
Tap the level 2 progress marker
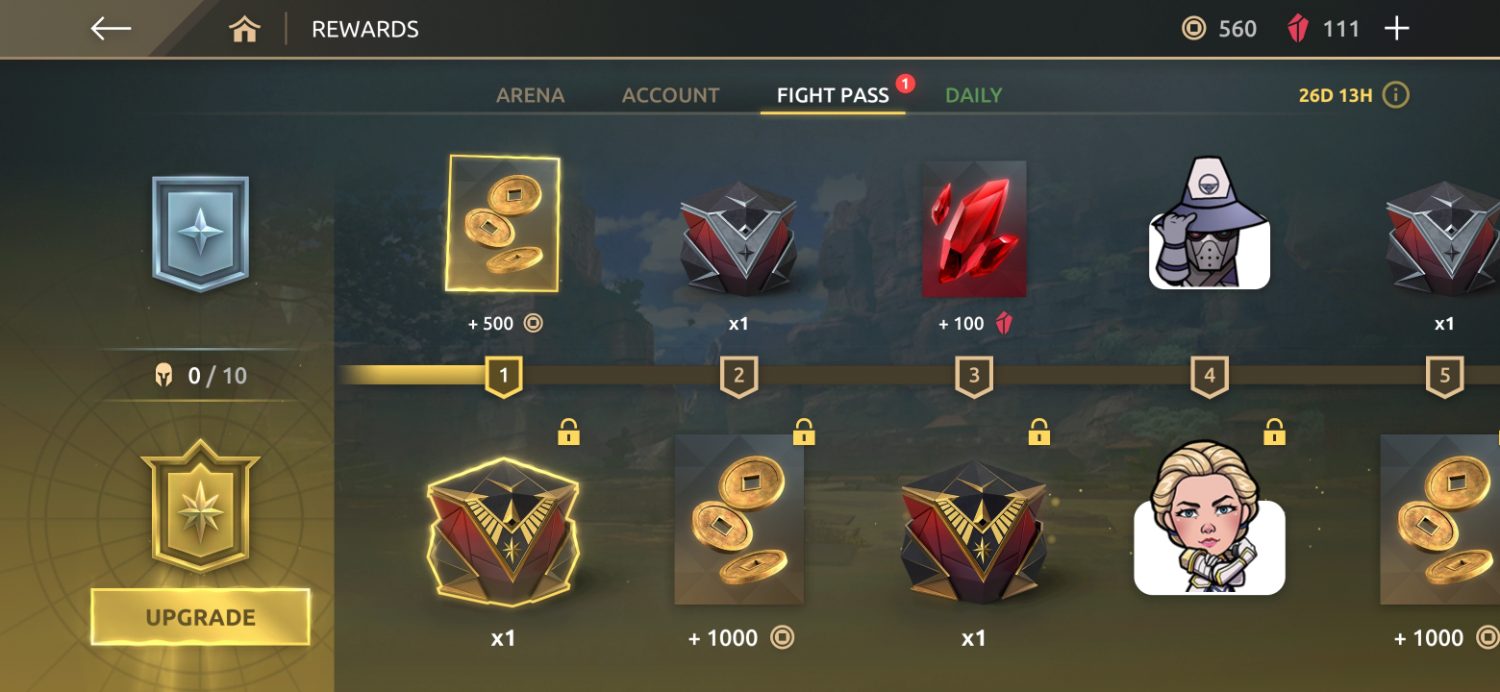[x=738, y=377]
